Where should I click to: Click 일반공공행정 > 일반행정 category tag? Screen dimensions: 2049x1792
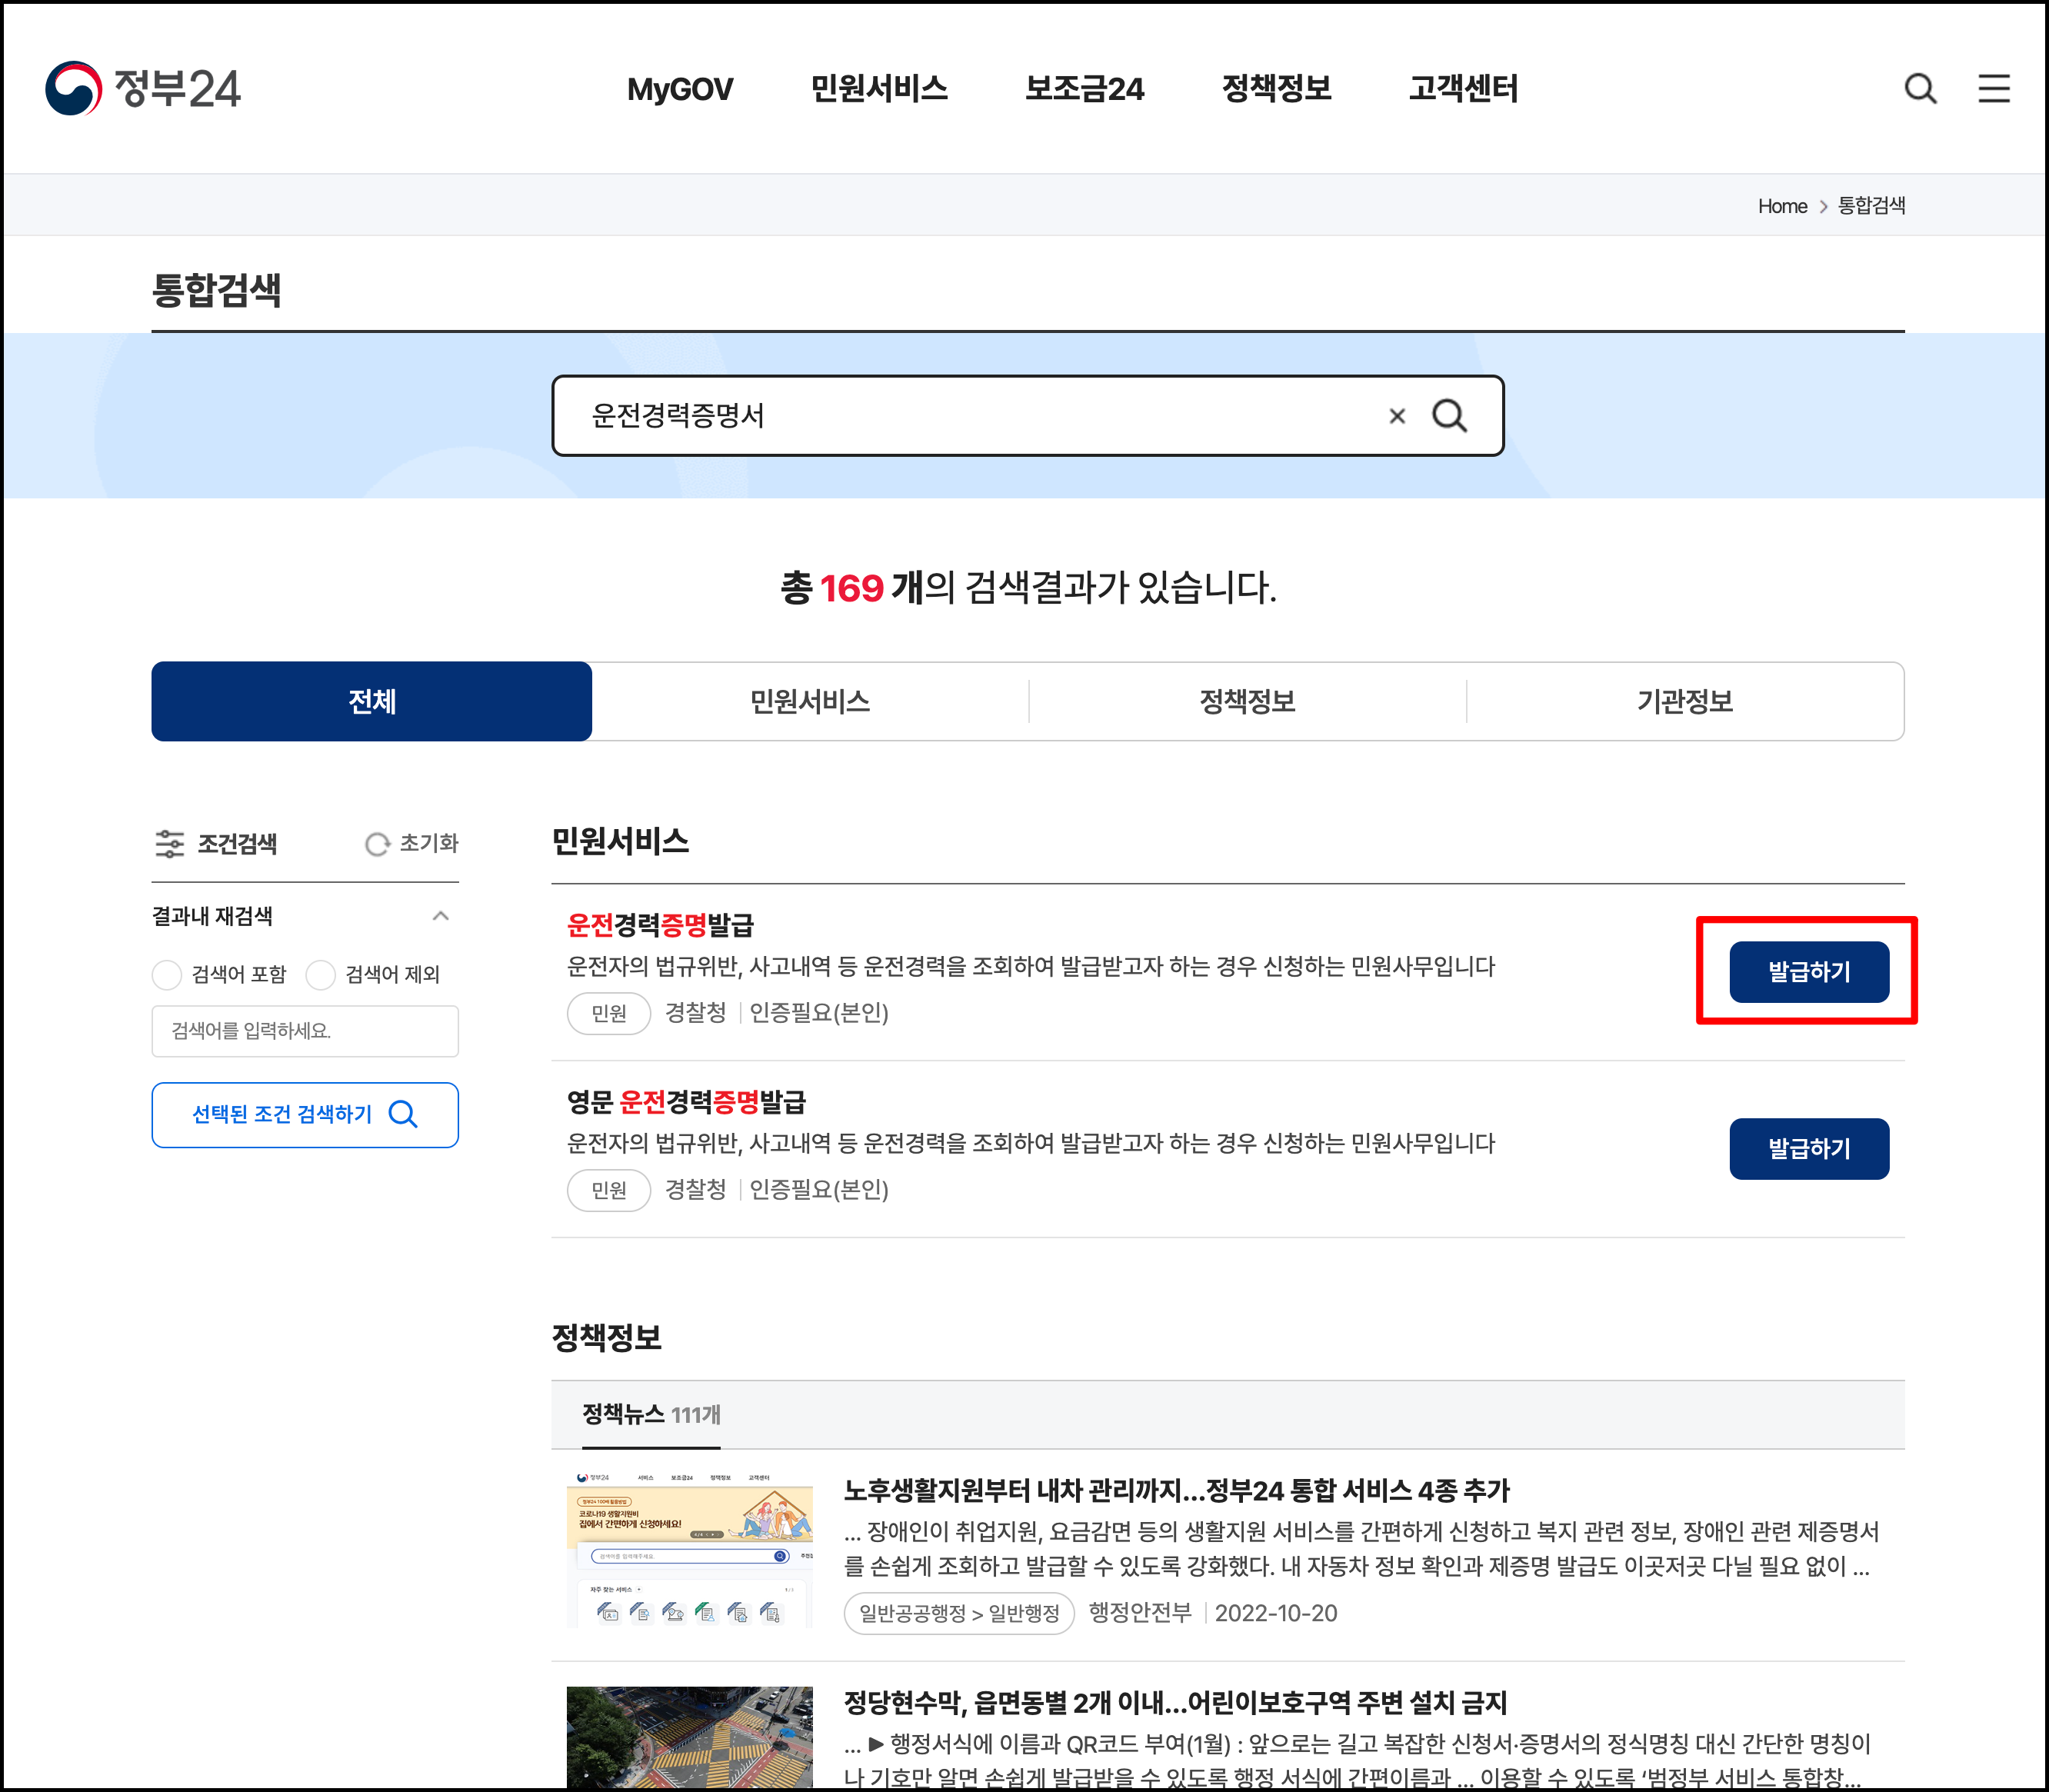point(959,1614)
